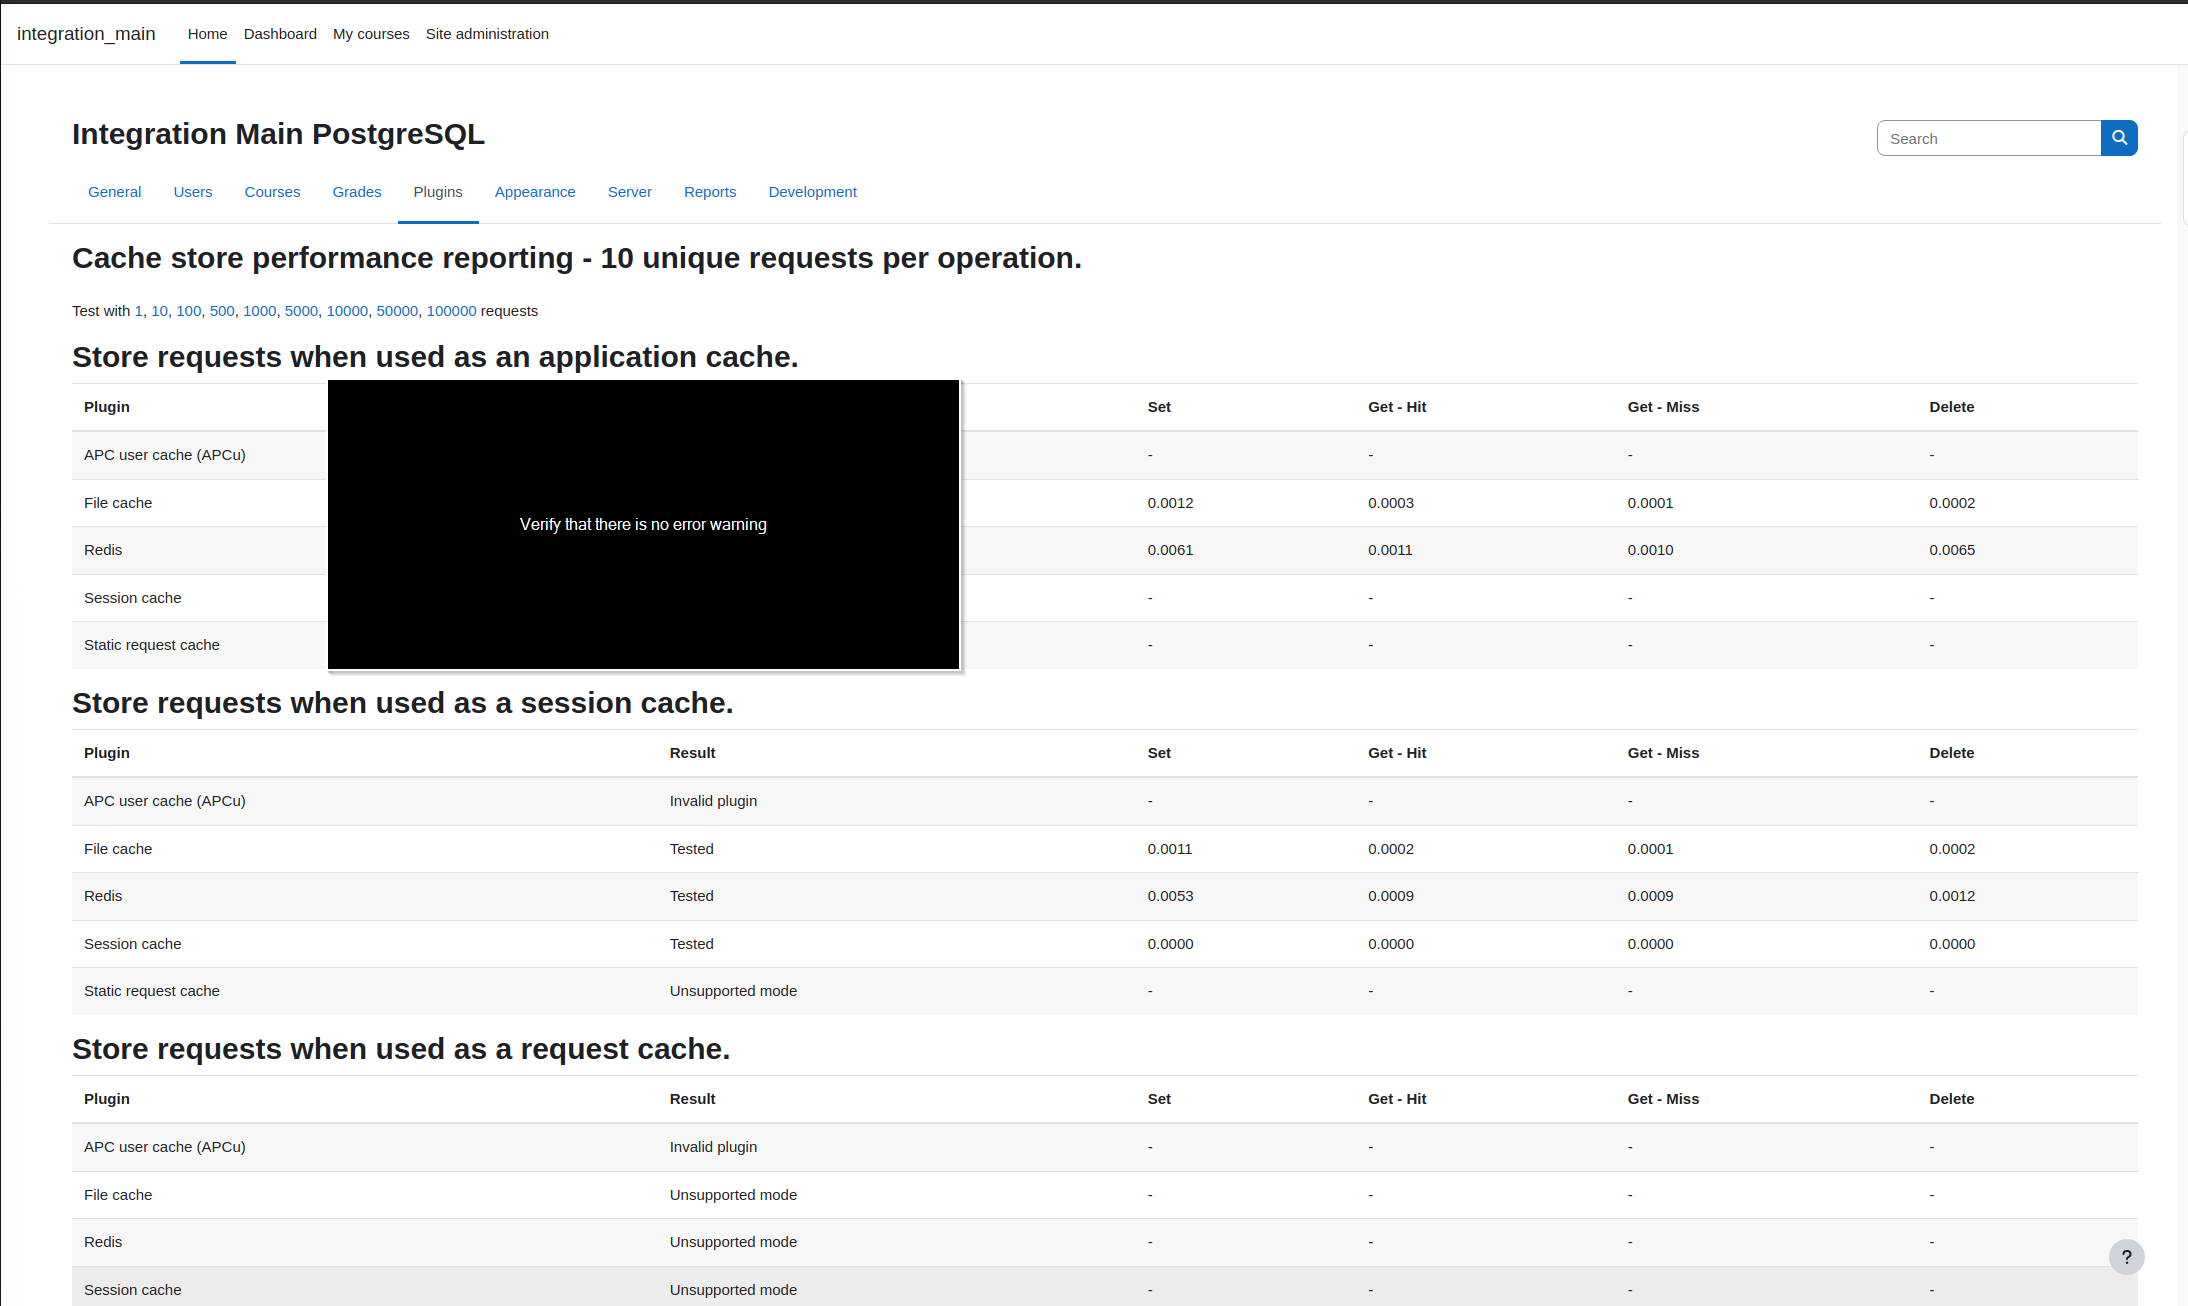Open Dashboard from top navigation
2188x1306 pixels.
[x=280, y=33]
